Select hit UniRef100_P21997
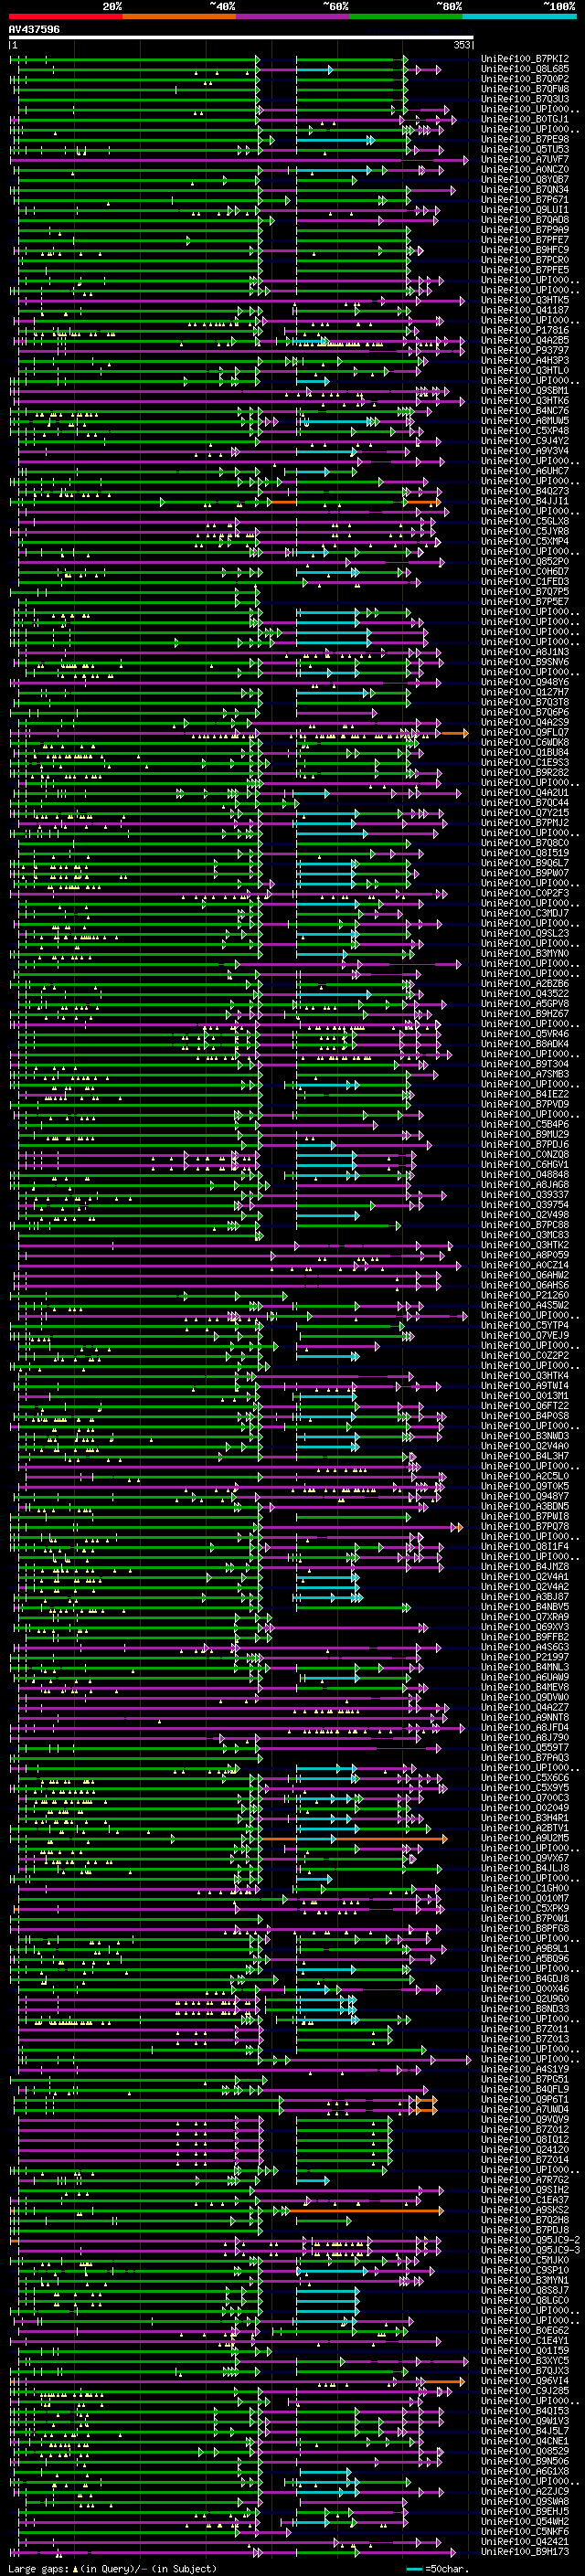The image size is (585, 2576). tap(525, 1657)
